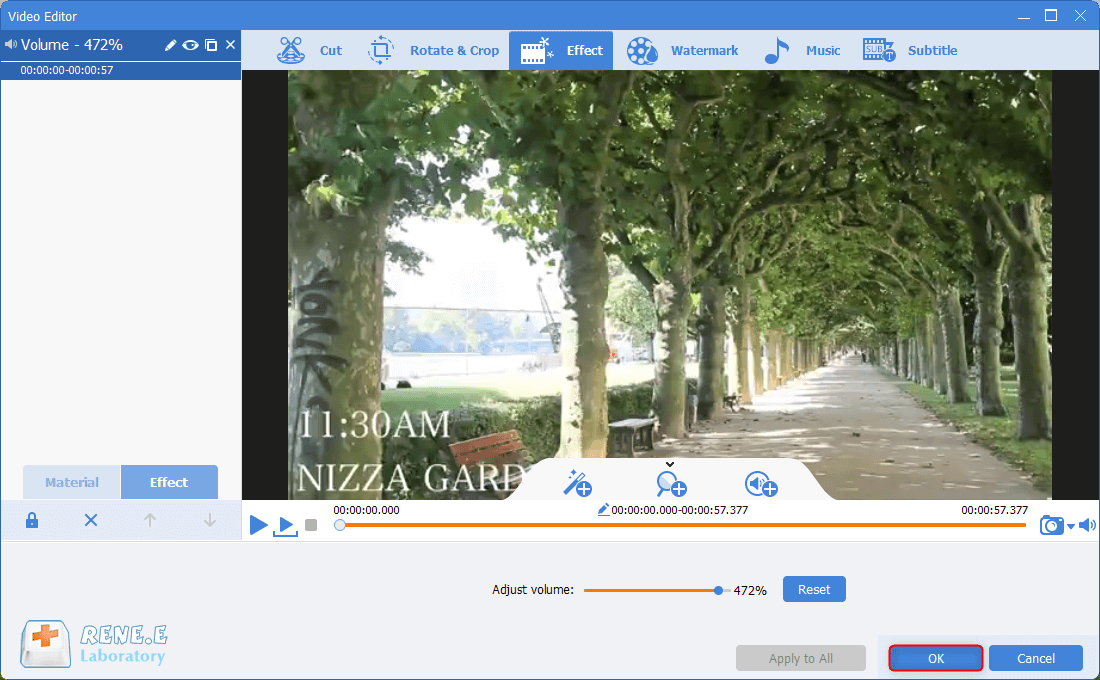Screen dimensions: 1100x680
Task: Click the 00:00:00.000-00:00:57.377 range text
Action: (x=679, y=510)
